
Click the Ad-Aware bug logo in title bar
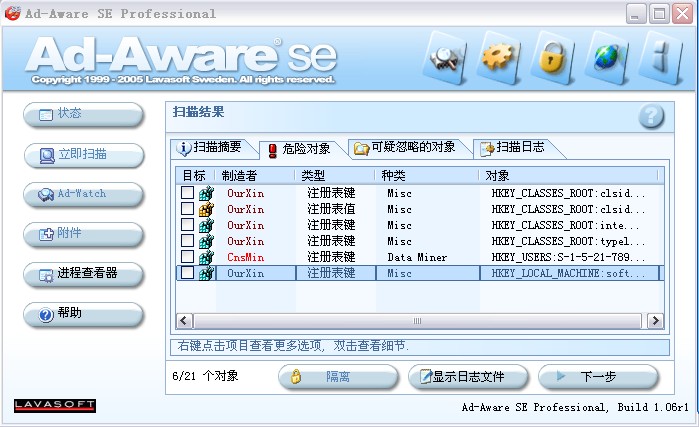tap(12, 13)
